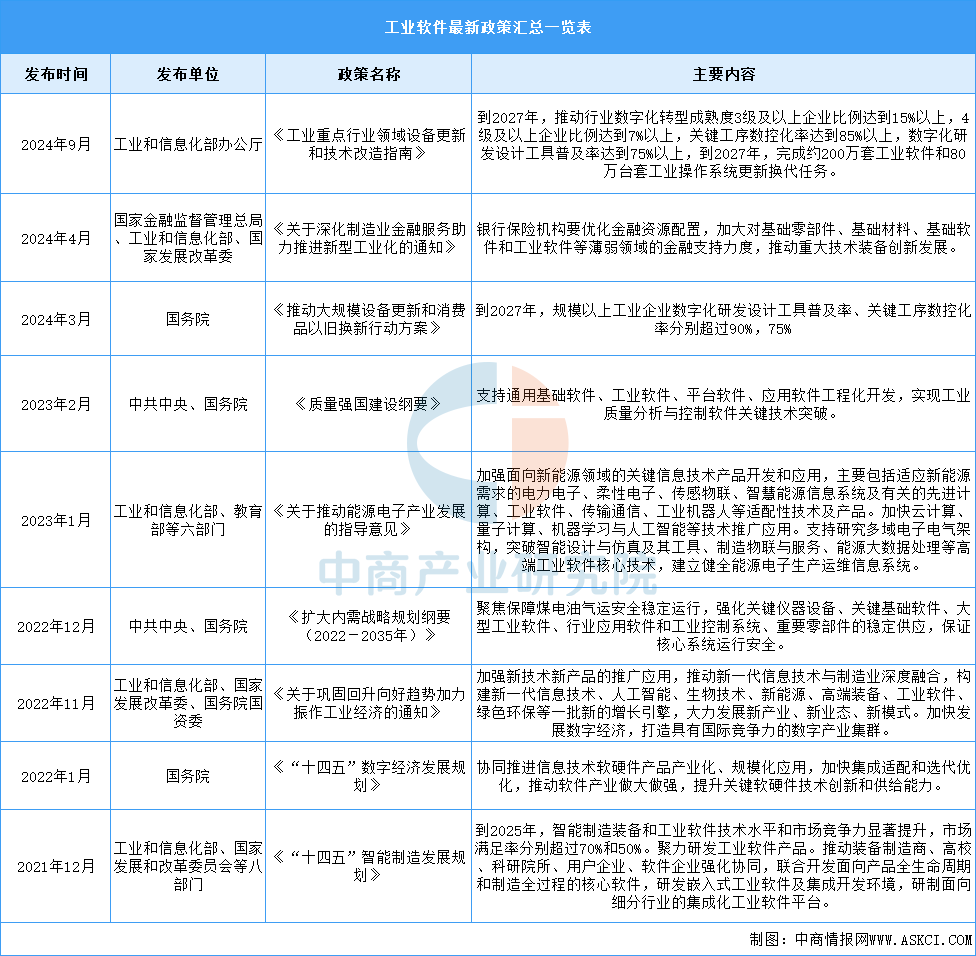Select the 2021年12月 date cell
The height and width of the screenshot is (956, 976).
56,866
